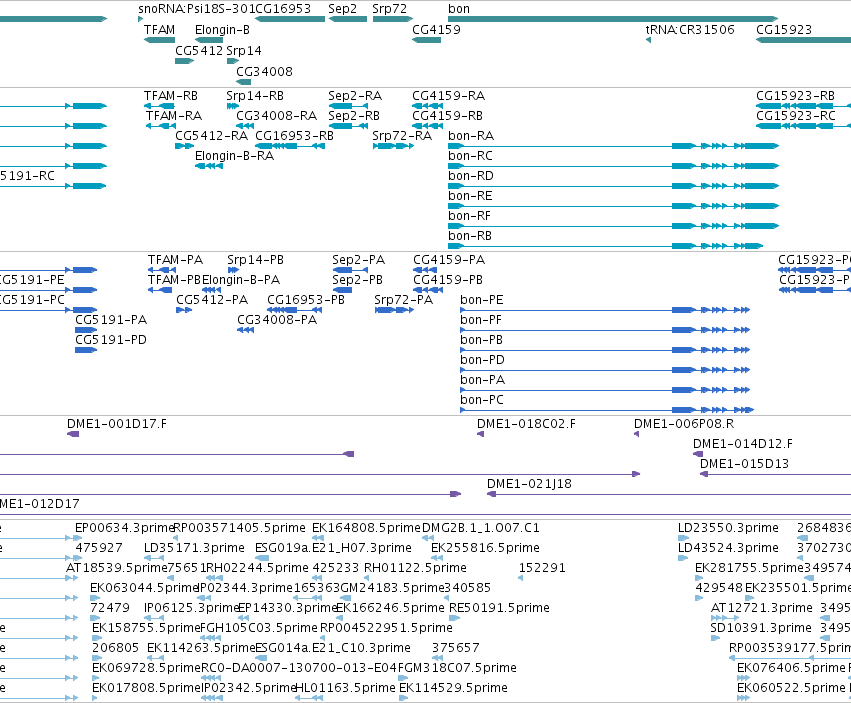The image size is (851, 703).
Task: Select the CG16953-RB transcript label
Action: coord(294,136)
